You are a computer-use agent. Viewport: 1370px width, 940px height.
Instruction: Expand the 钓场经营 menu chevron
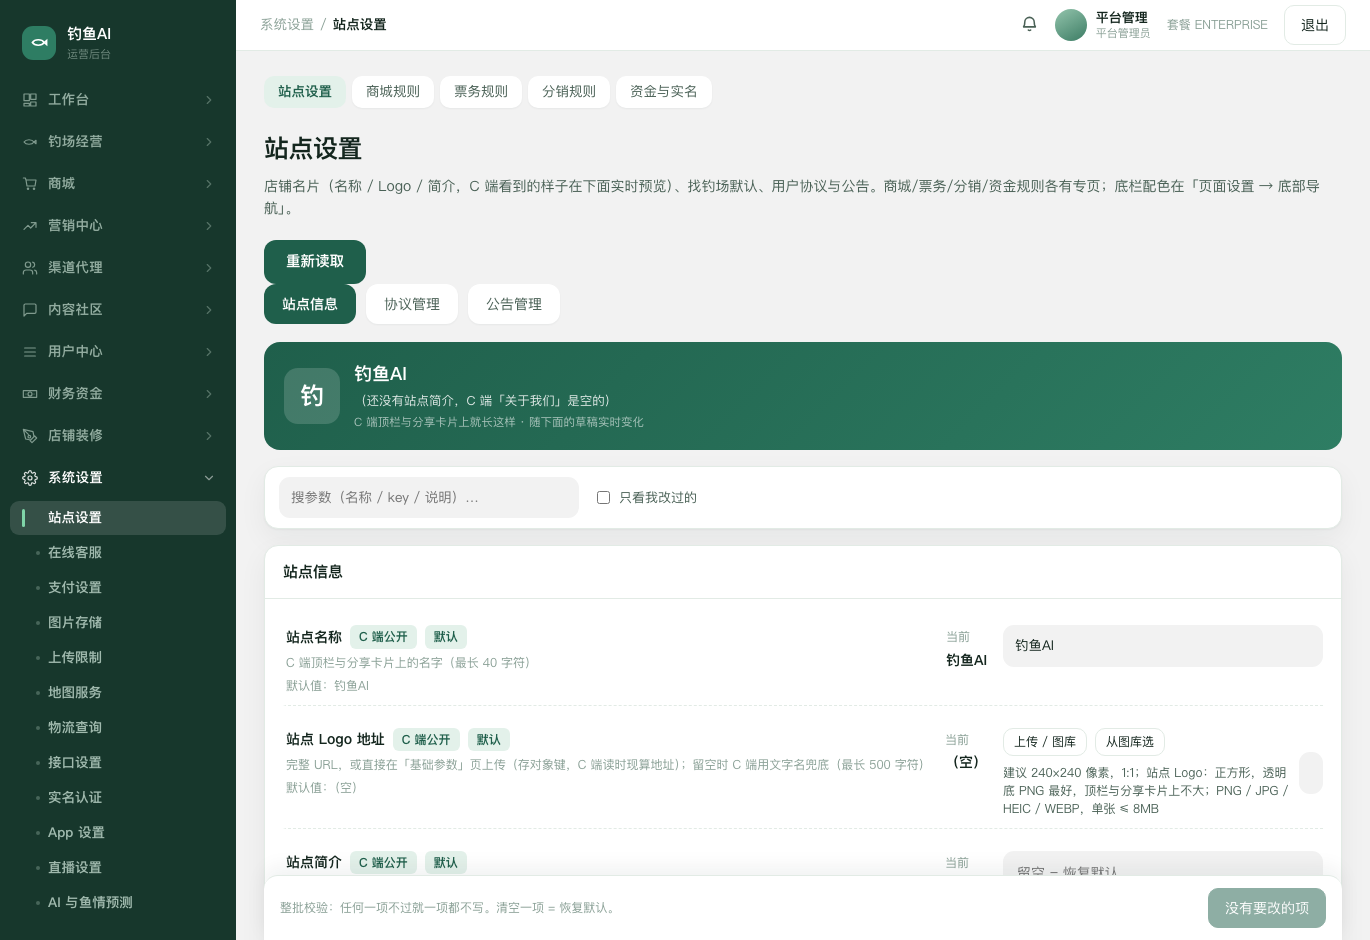coord(209,142)
